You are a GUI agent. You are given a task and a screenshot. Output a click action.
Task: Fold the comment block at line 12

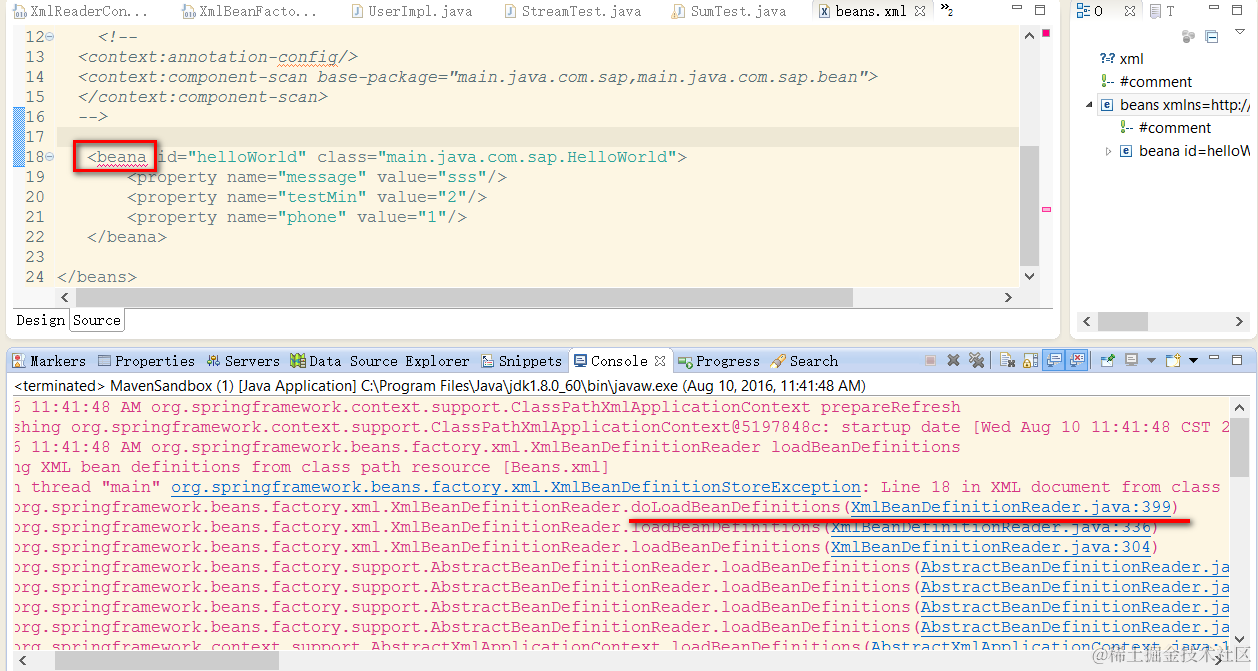pos(50,37)
